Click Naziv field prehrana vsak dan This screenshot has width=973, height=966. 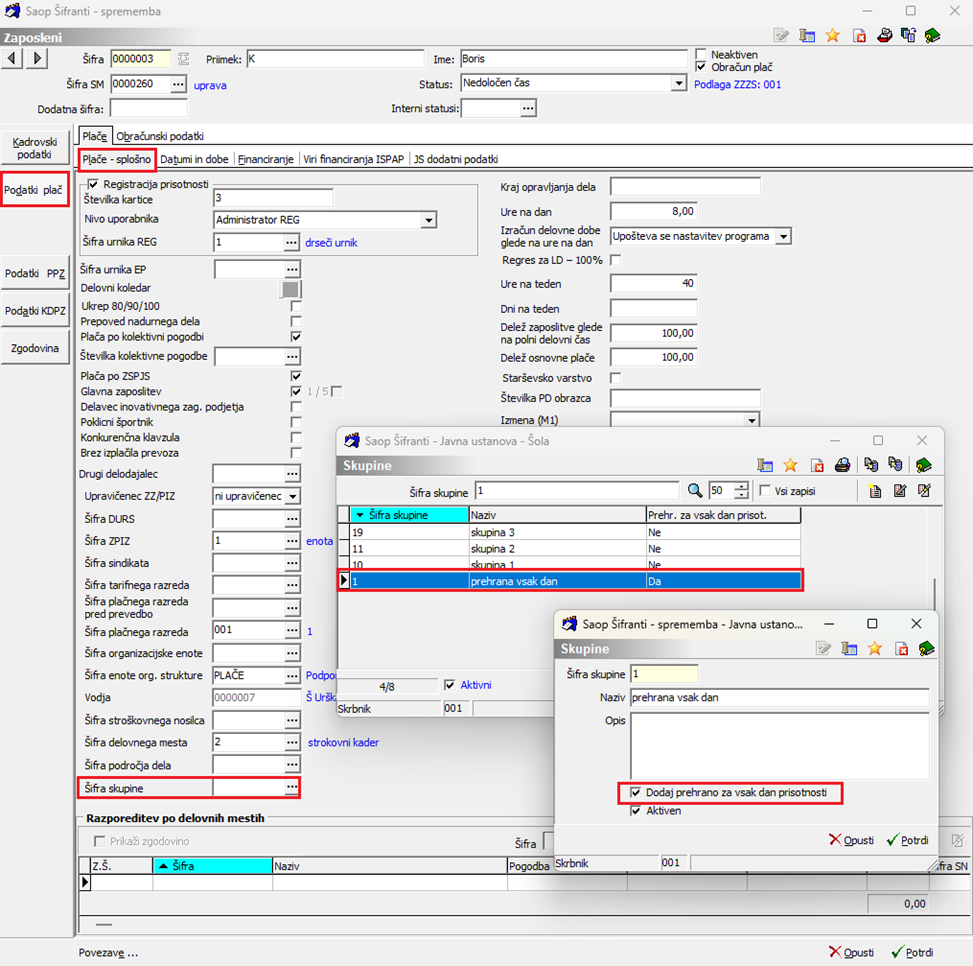point(780,697)
